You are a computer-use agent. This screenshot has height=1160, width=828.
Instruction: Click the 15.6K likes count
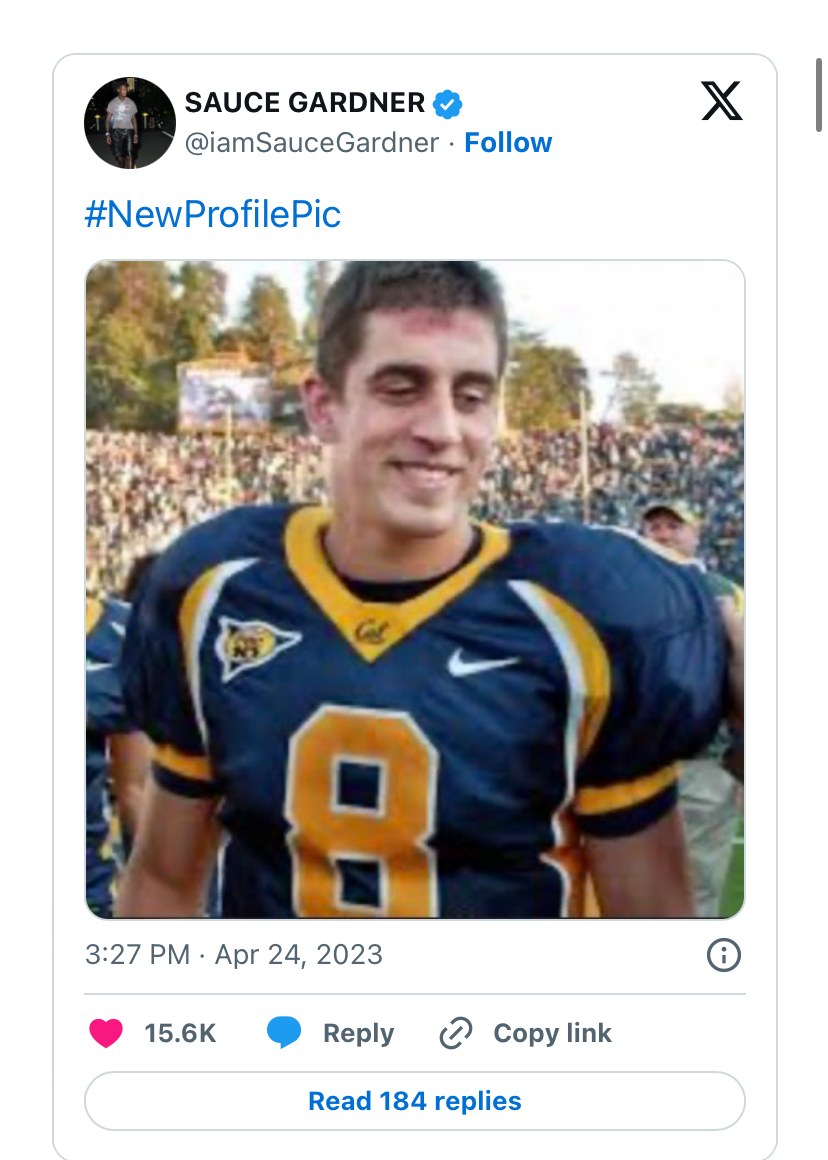180,1033
